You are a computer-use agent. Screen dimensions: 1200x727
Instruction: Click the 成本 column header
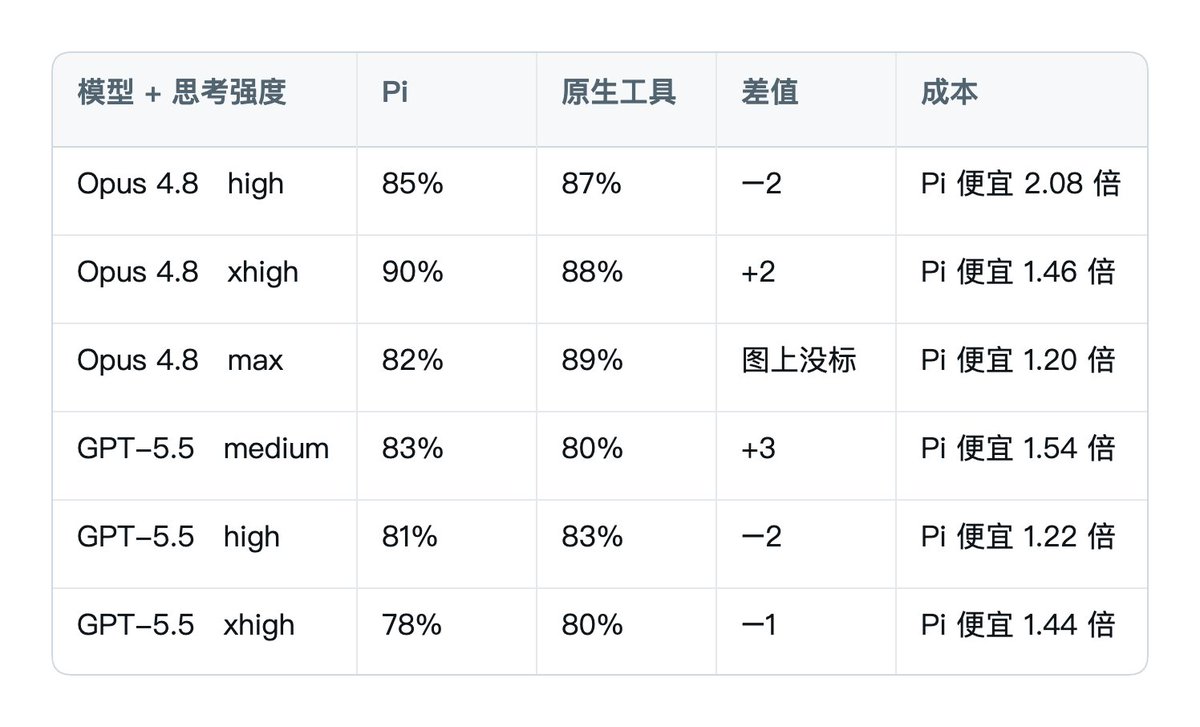pyautogui.click(x=949, y=93)
